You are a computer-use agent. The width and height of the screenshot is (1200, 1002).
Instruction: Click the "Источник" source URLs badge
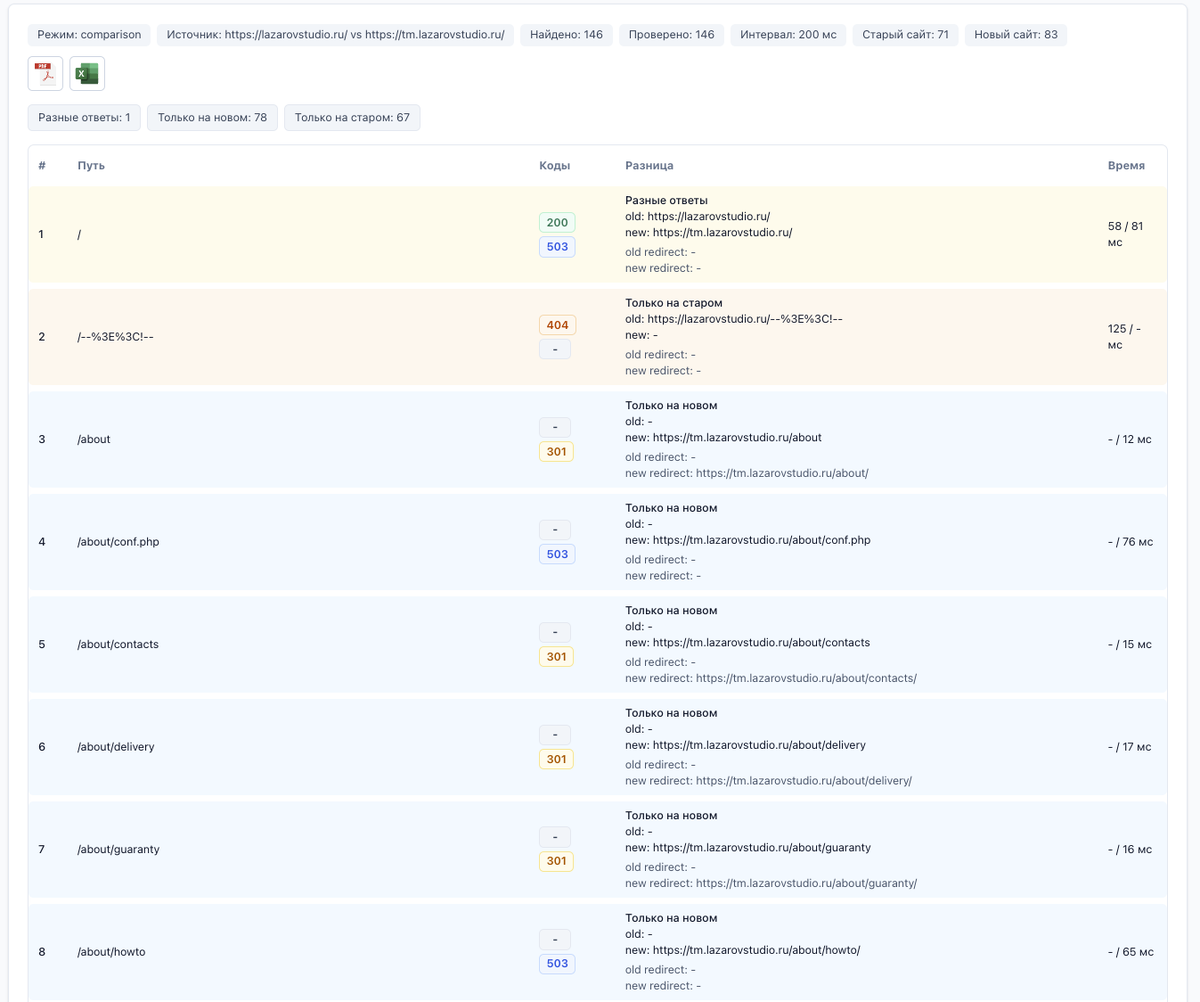click(335, 35)
